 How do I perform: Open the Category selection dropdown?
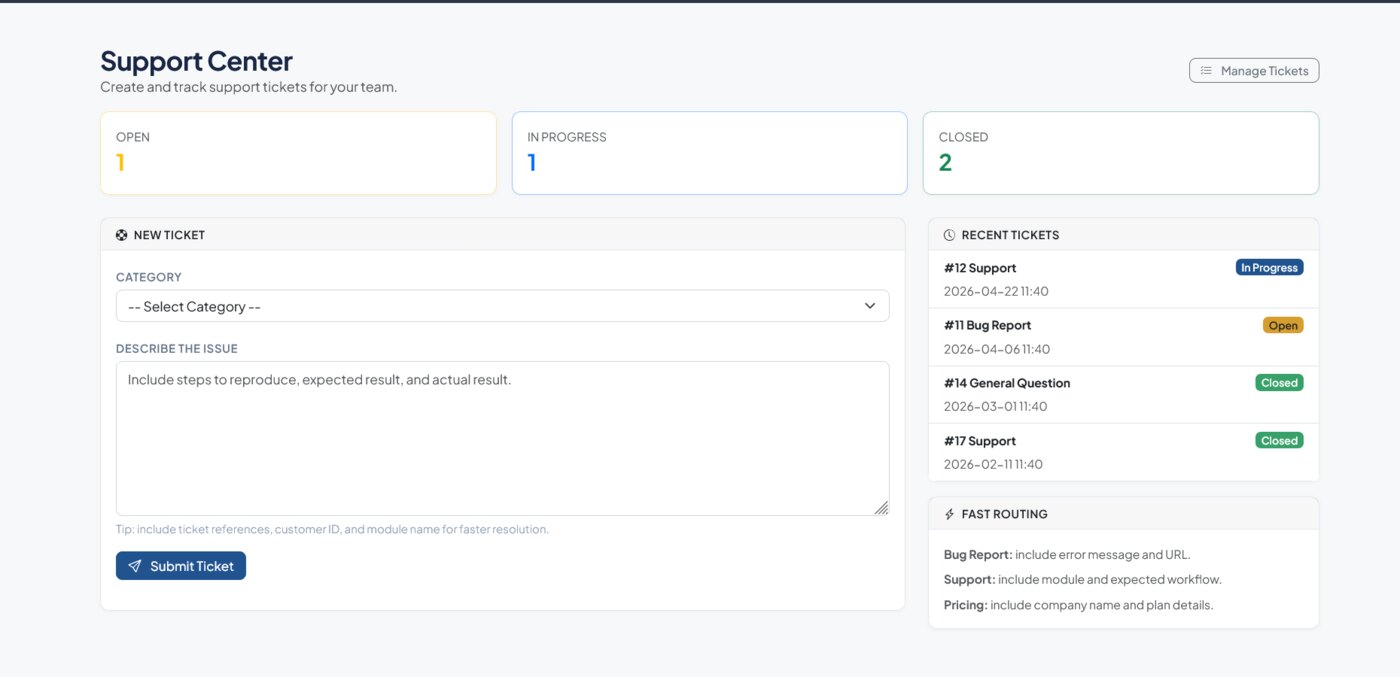click(503, 306)
